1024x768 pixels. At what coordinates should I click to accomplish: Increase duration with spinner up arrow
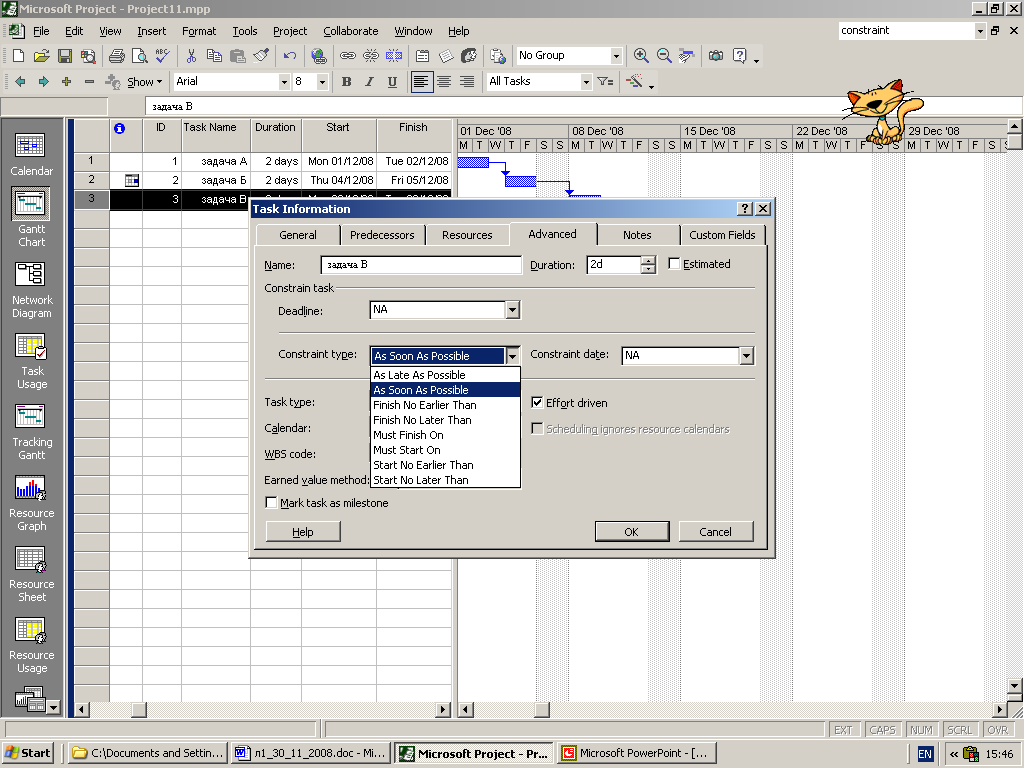648,261
